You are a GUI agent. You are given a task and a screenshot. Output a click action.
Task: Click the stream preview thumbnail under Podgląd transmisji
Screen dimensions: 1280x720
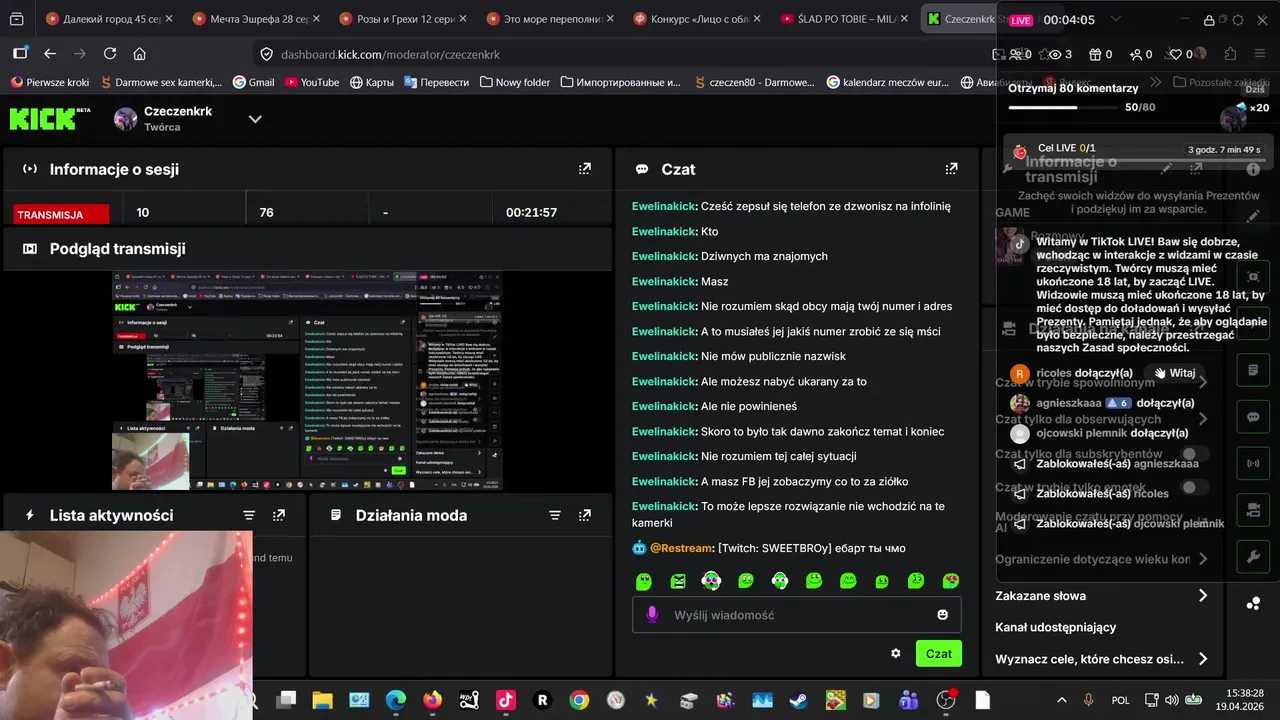tap(307, 381)
